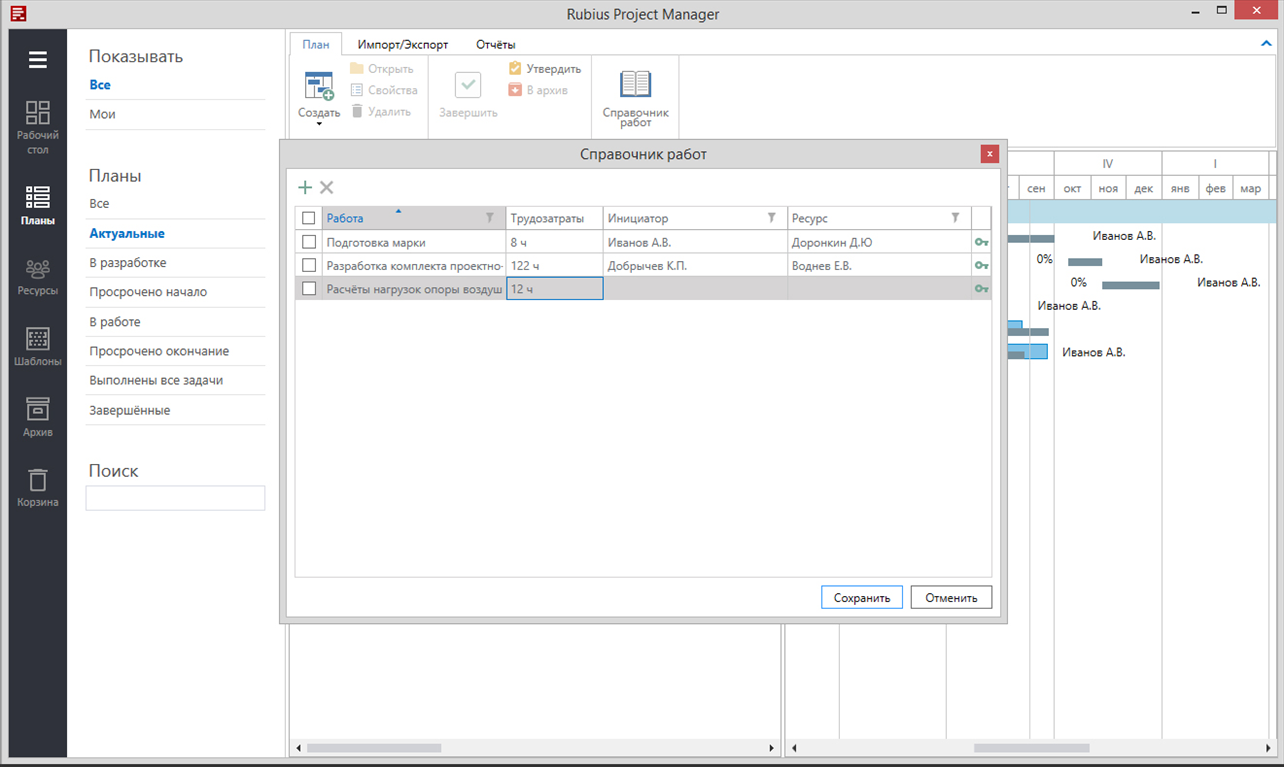
Task: Click the Завершить checkmark icon
Action: tap(468, 85)
